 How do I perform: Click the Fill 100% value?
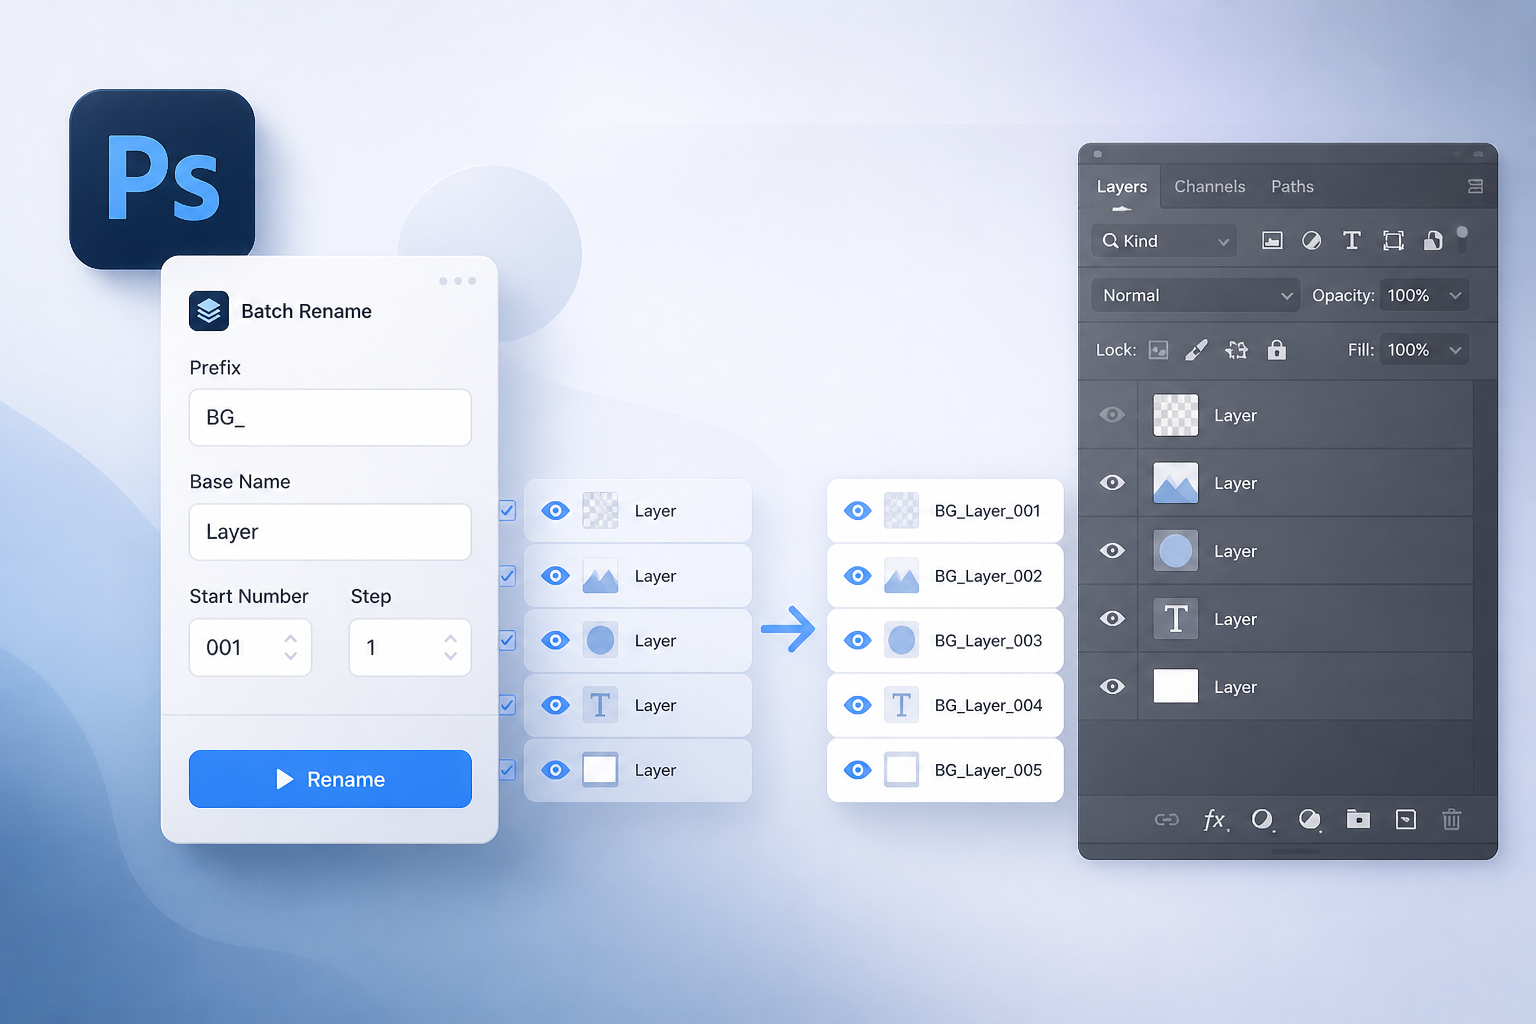pos(1408,350)
